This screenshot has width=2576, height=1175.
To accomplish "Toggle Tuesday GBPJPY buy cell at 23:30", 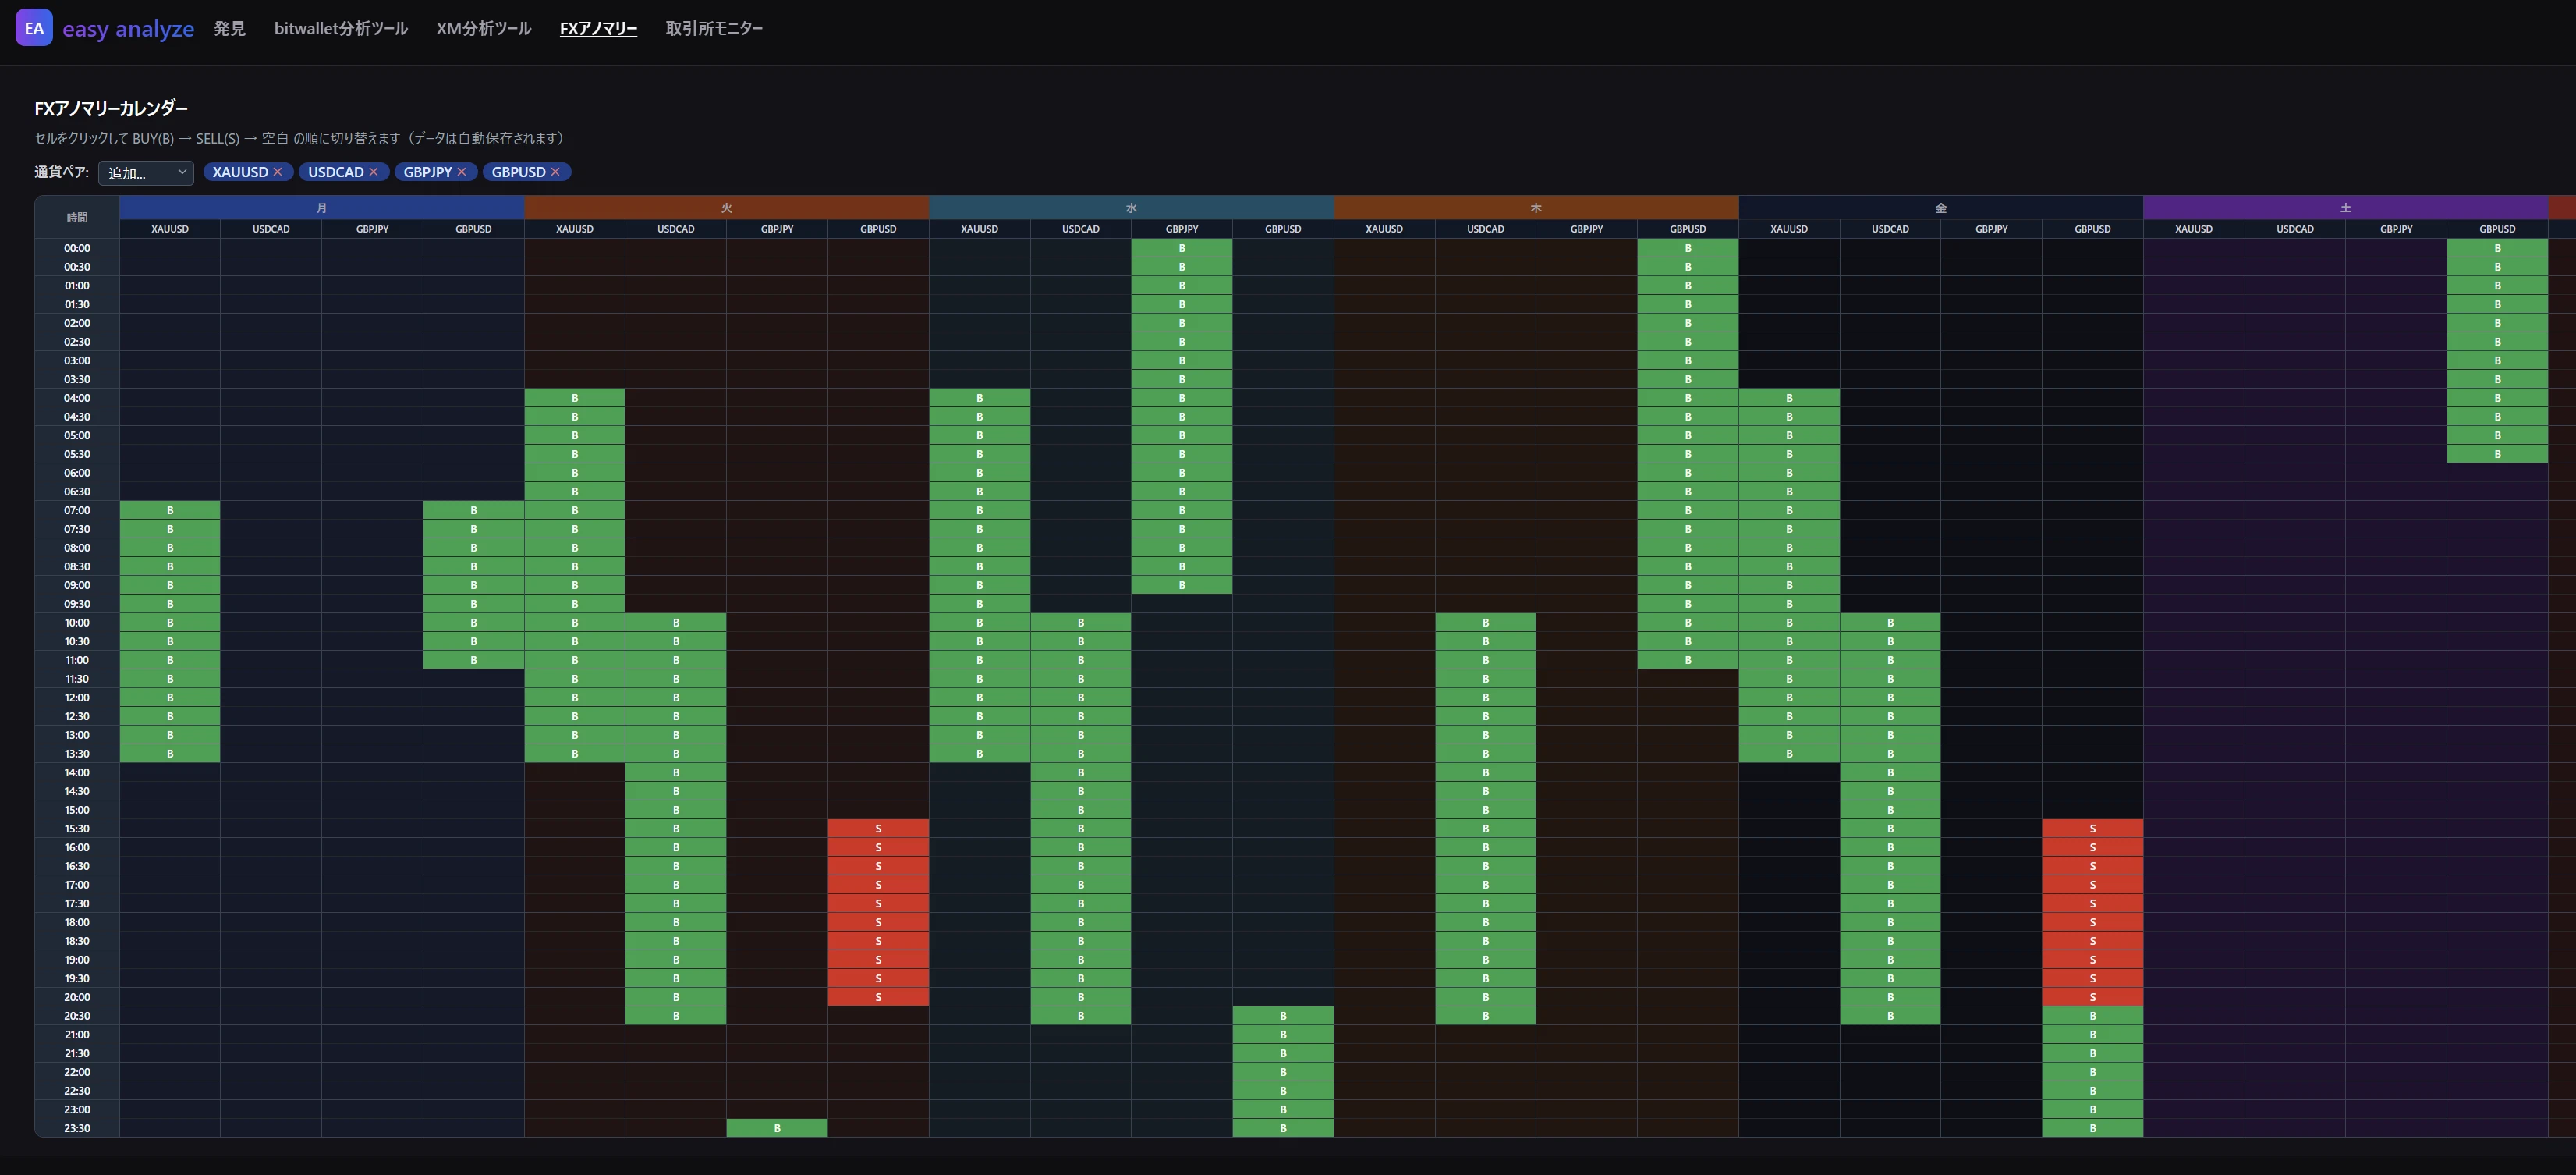I will pos(777,1128).
